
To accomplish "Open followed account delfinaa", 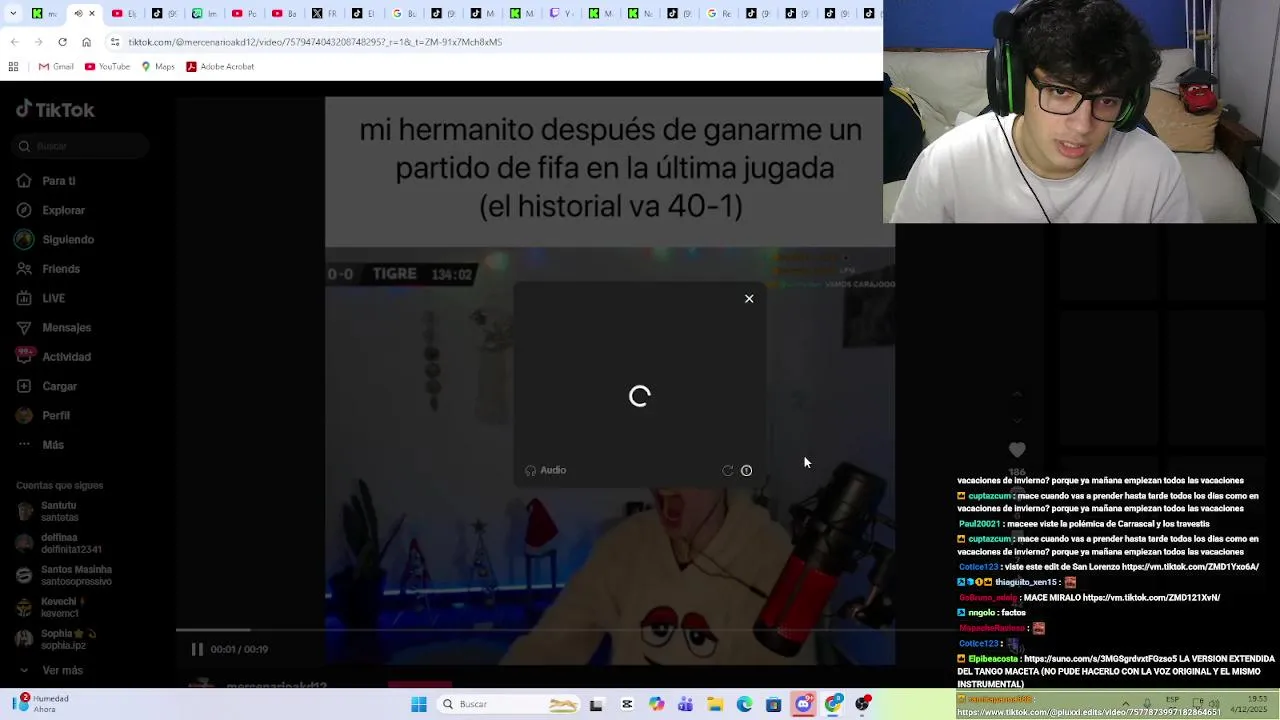I will (x=58, y=542).
